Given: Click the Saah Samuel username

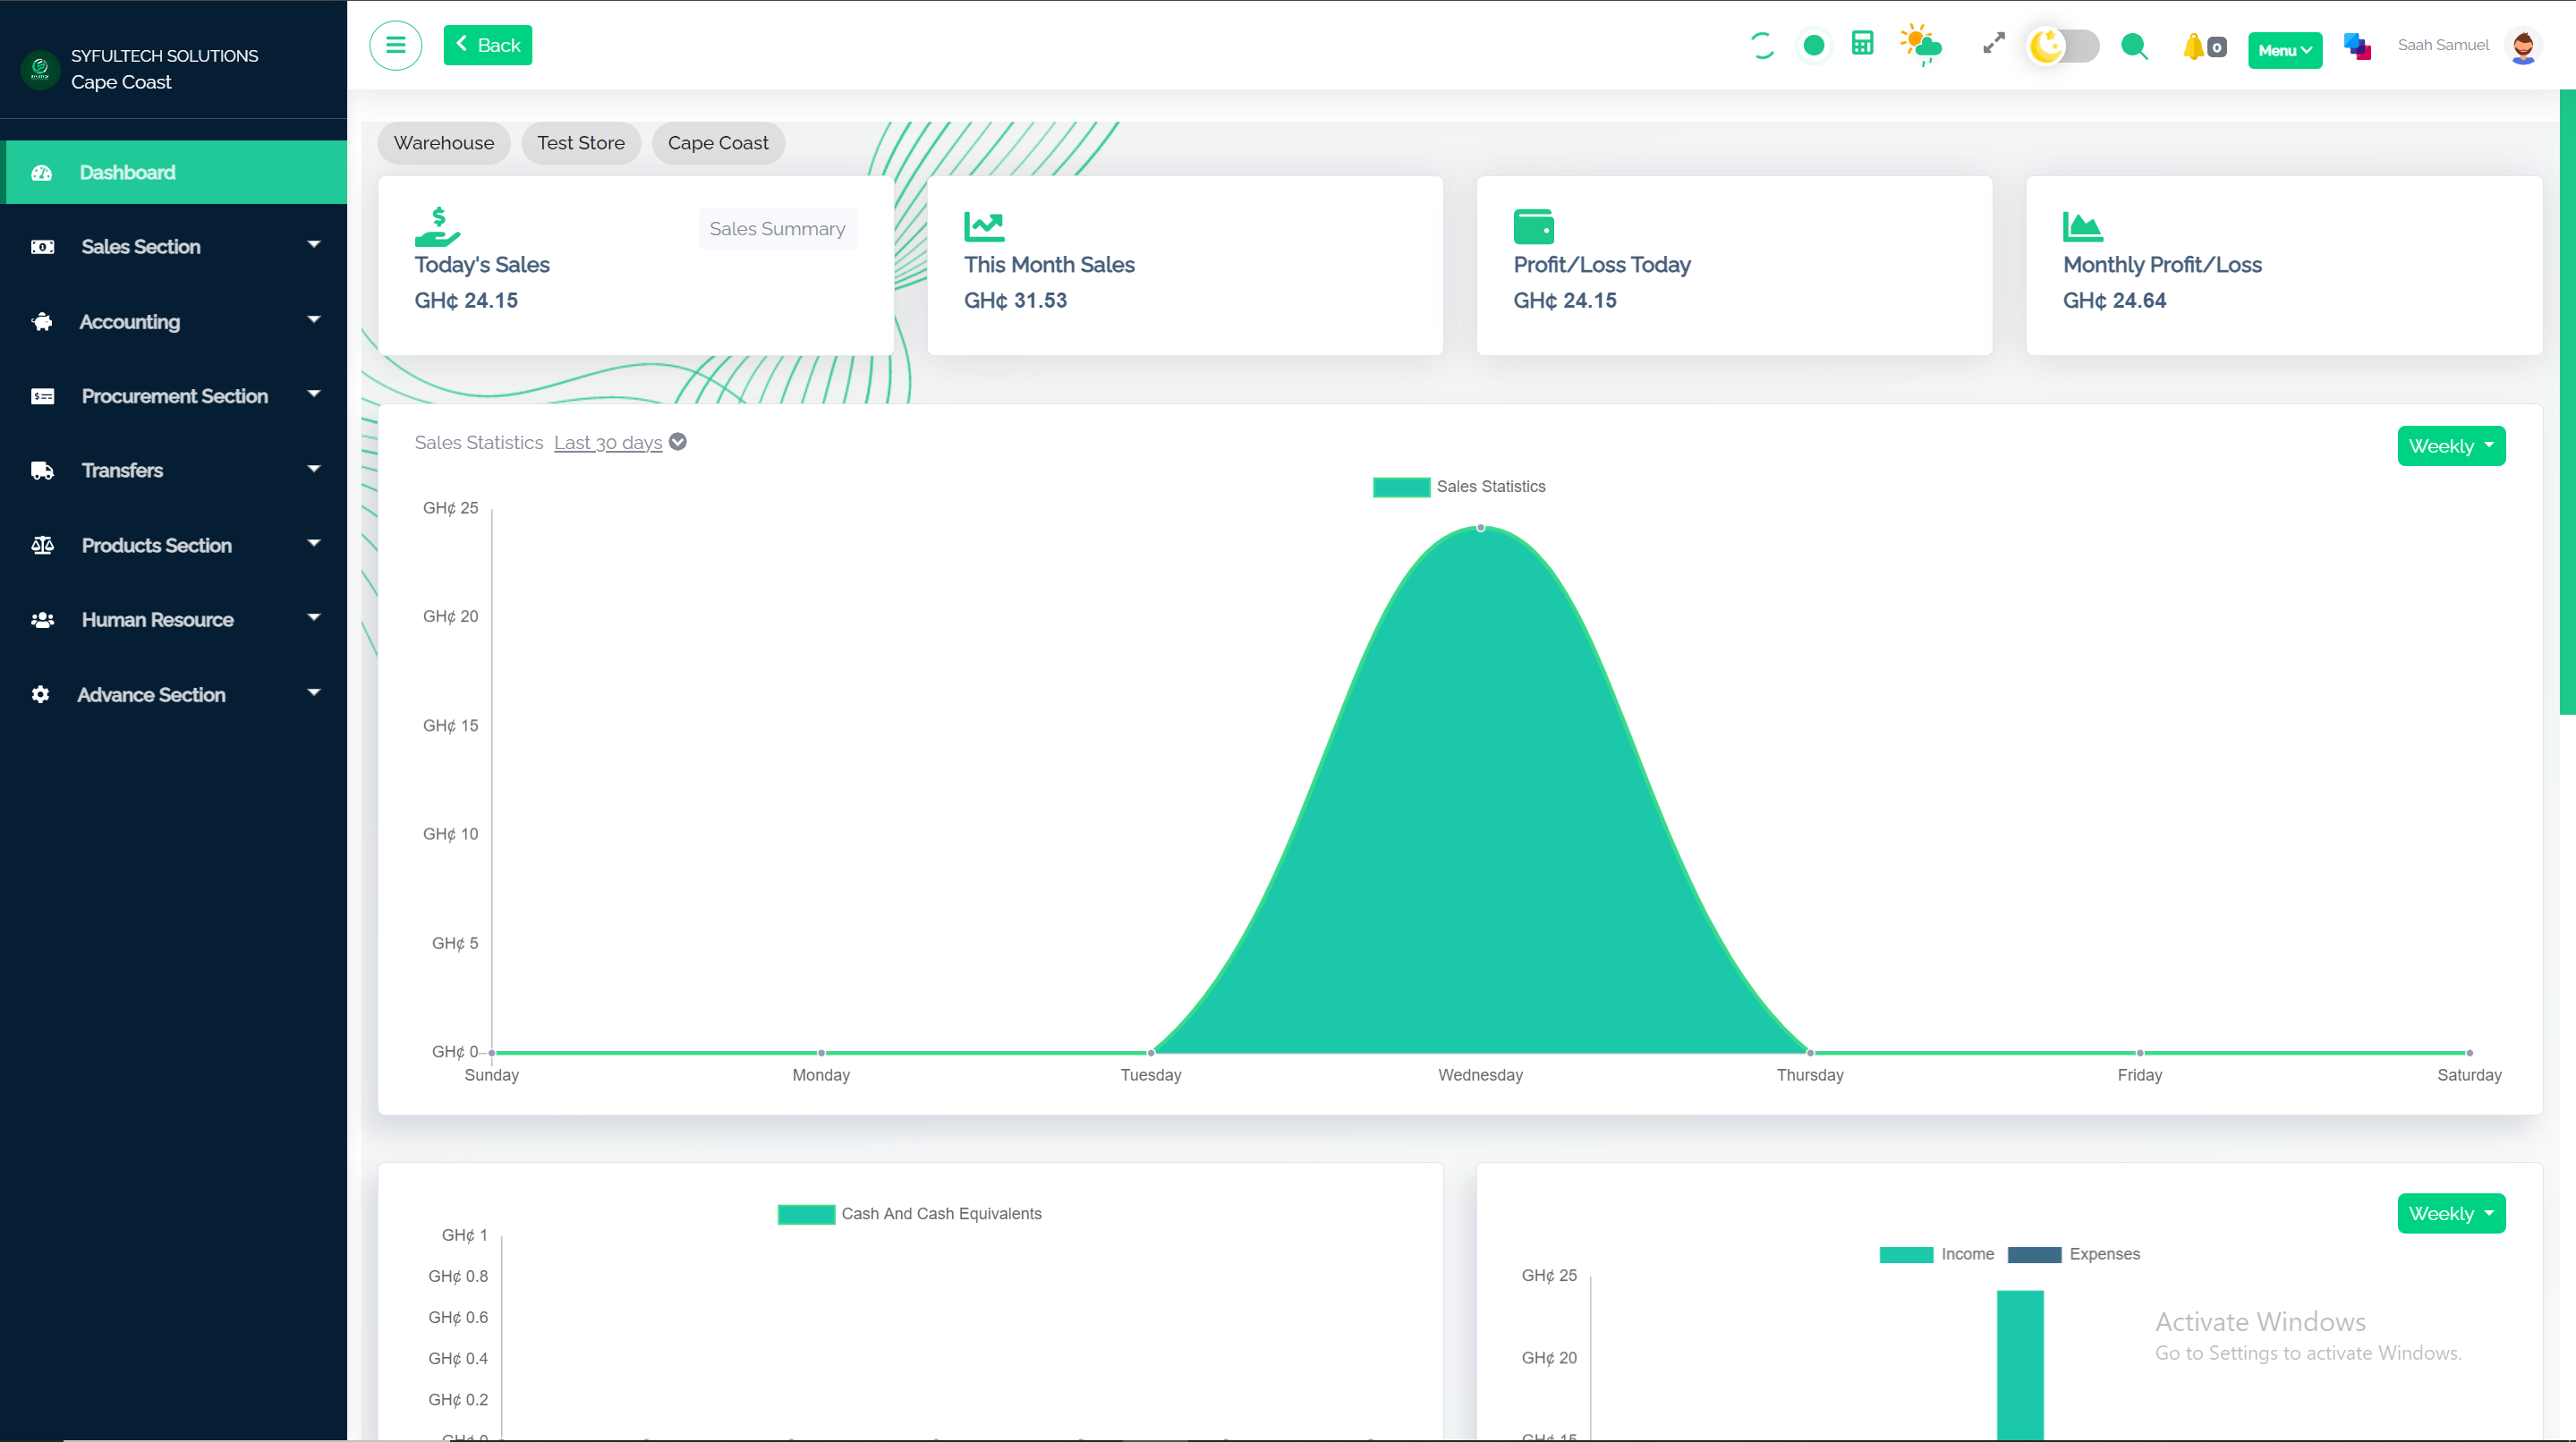Looking at the screenshot, I should 2442,45.
